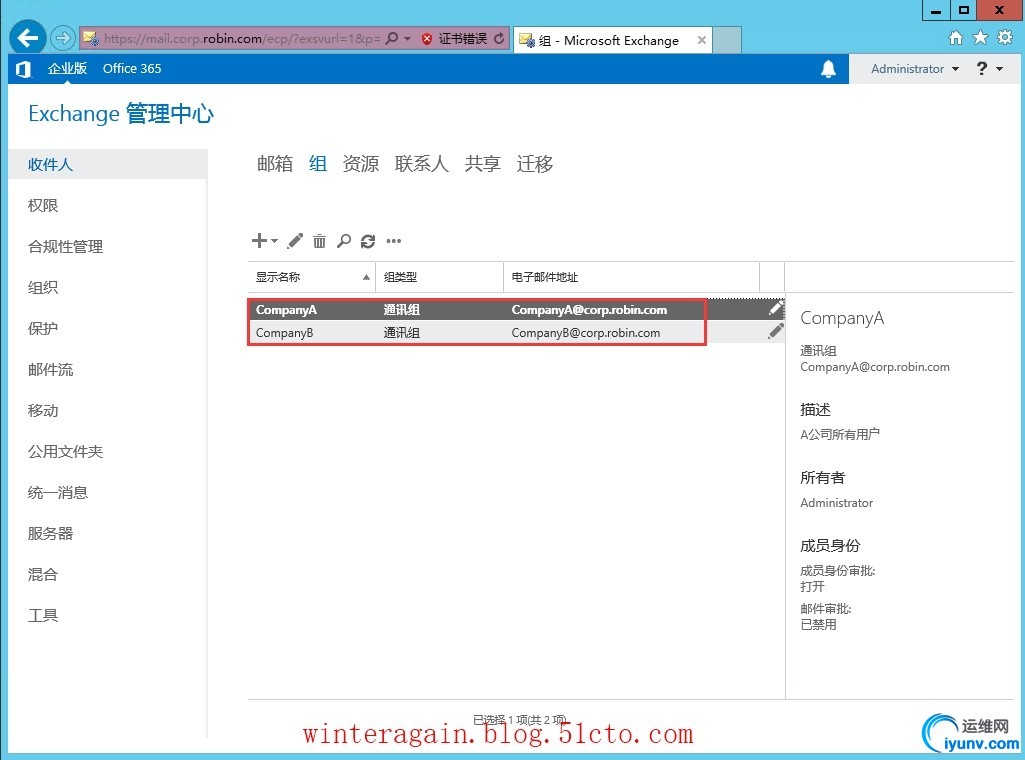
Task: Switch to the 迁移 tab
Action: pyautogui.click(x=535, y=163)
